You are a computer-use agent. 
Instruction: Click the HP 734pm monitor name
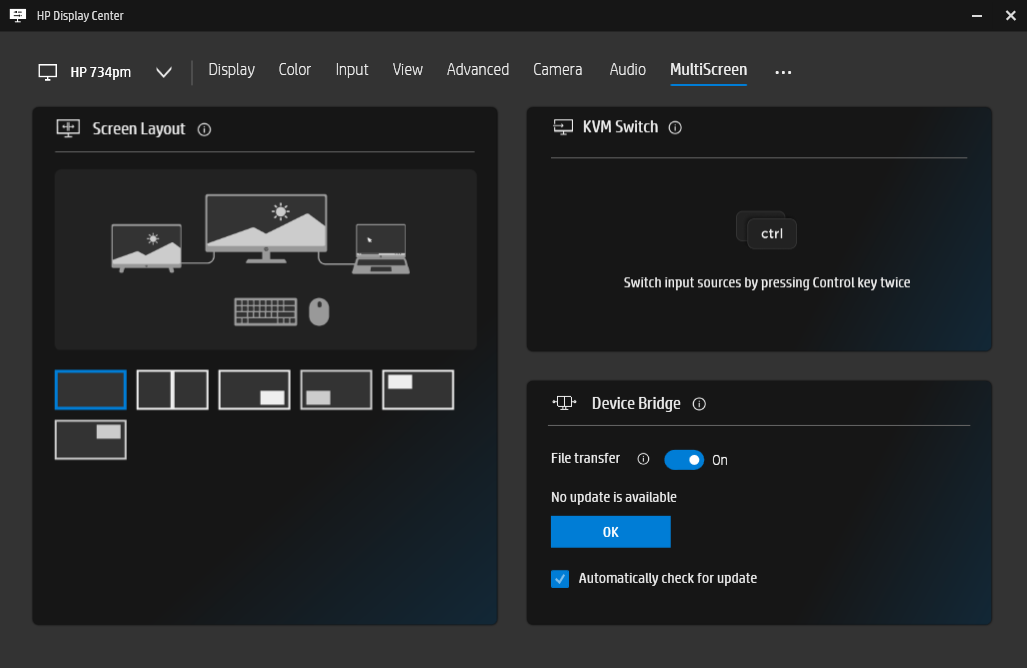[100, 72]
